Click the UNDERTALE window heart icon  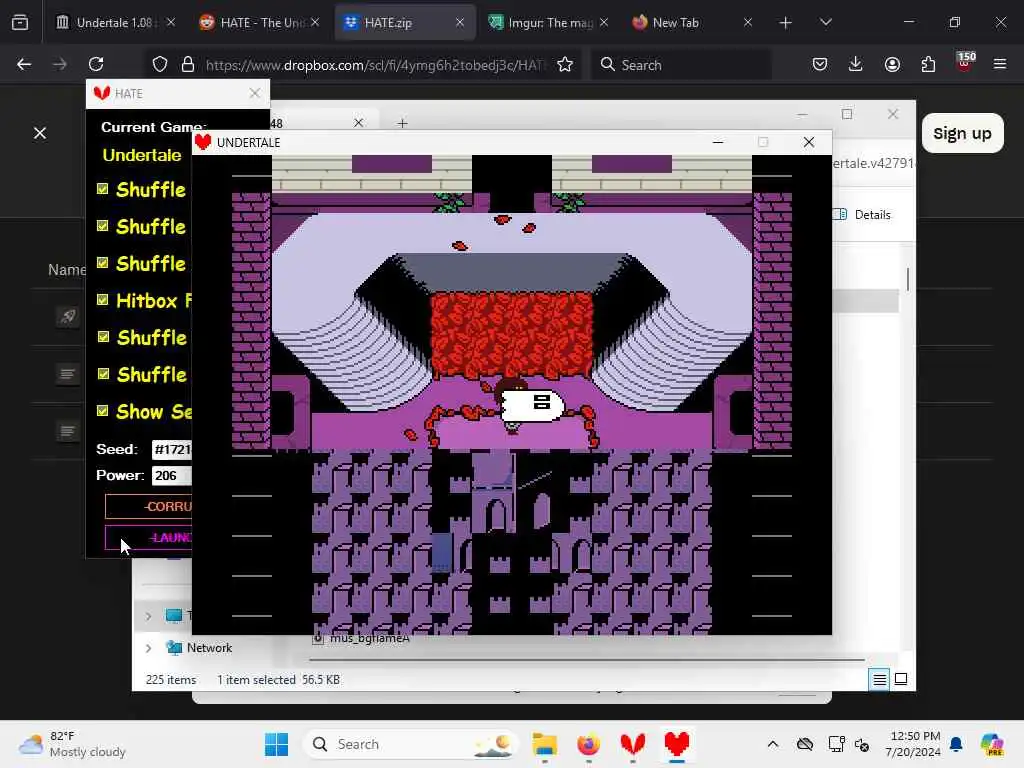click(203, 142)
